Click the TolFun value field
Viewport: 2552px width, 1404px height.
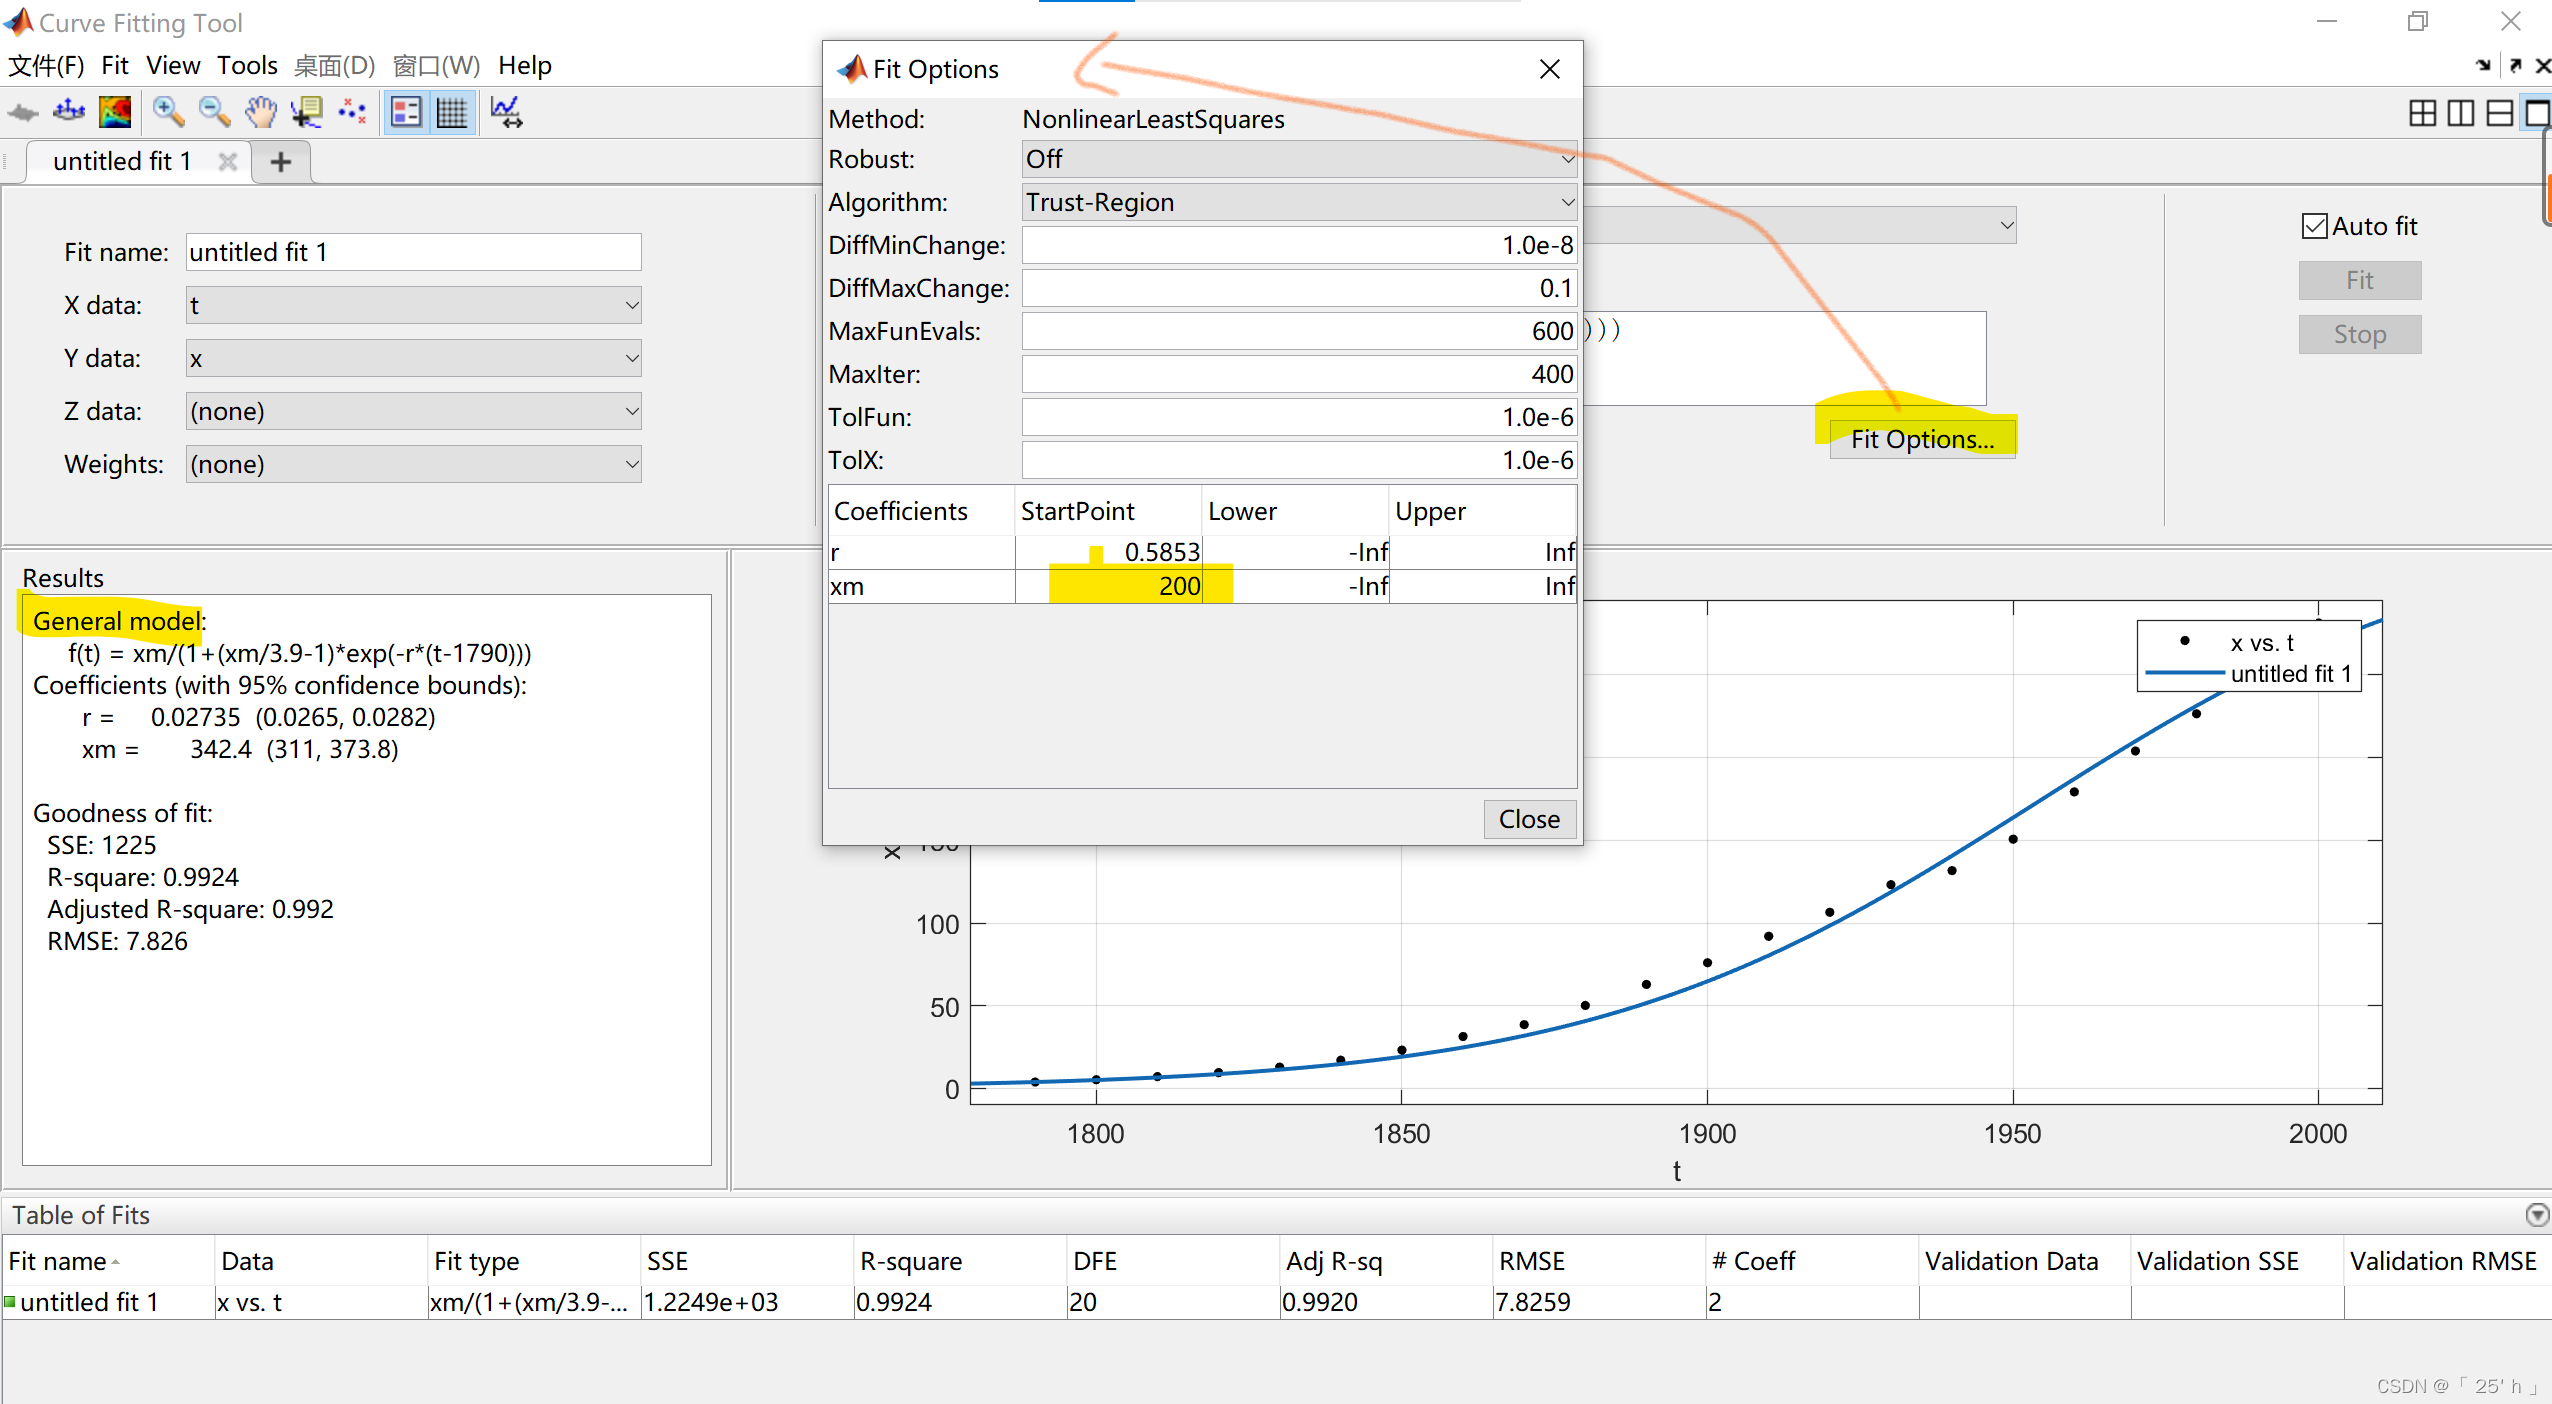[x=1299, y=417]
